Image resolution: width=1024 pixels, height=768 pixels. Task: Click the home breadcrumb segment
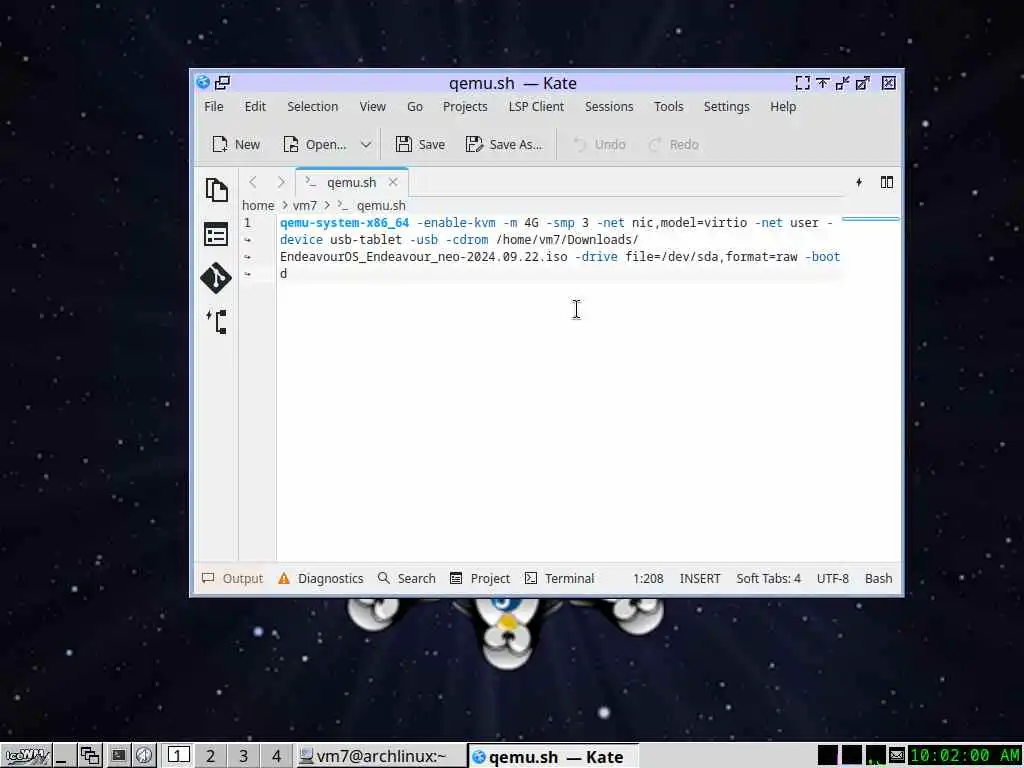tap(258, 206)
